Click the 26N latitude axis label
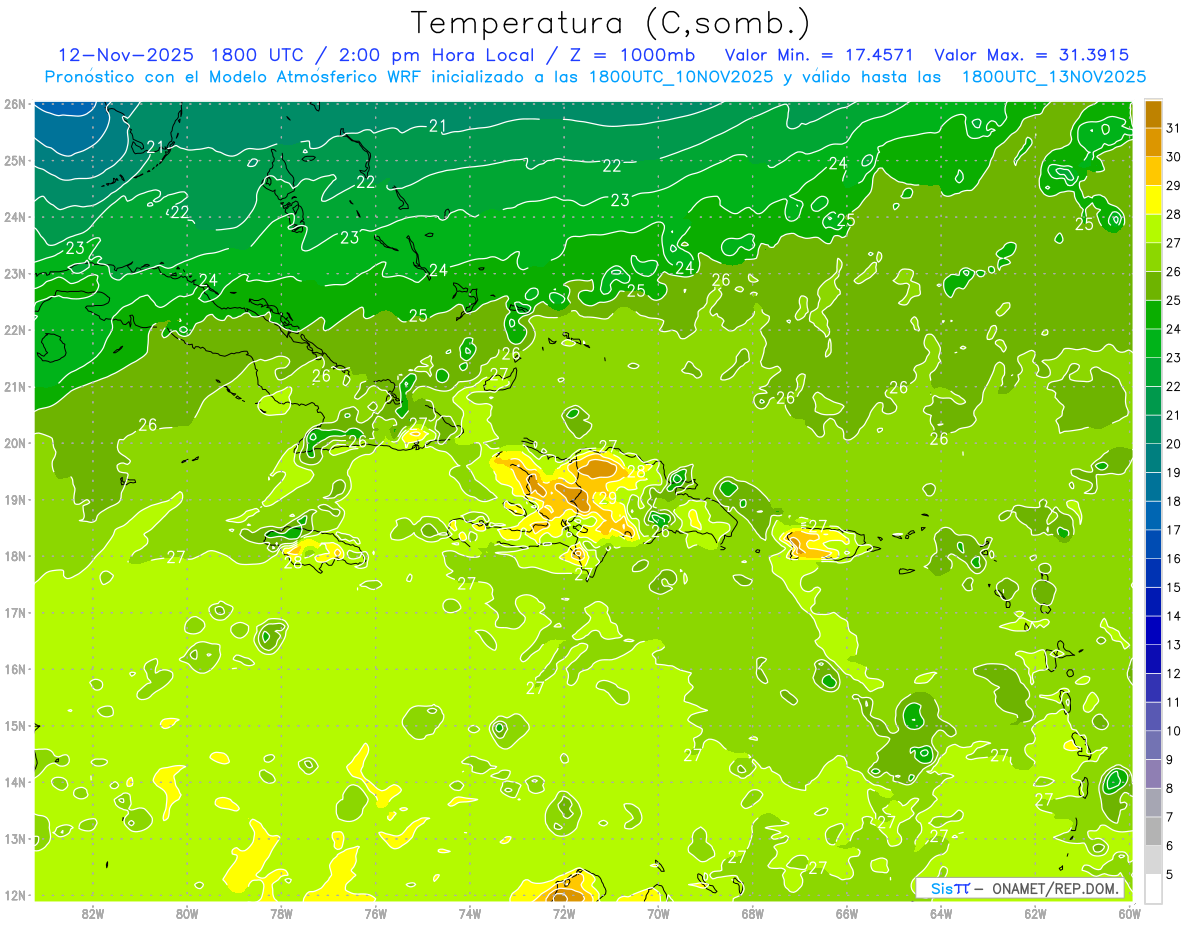The image size is (1200, 927). tap(15, 104)
